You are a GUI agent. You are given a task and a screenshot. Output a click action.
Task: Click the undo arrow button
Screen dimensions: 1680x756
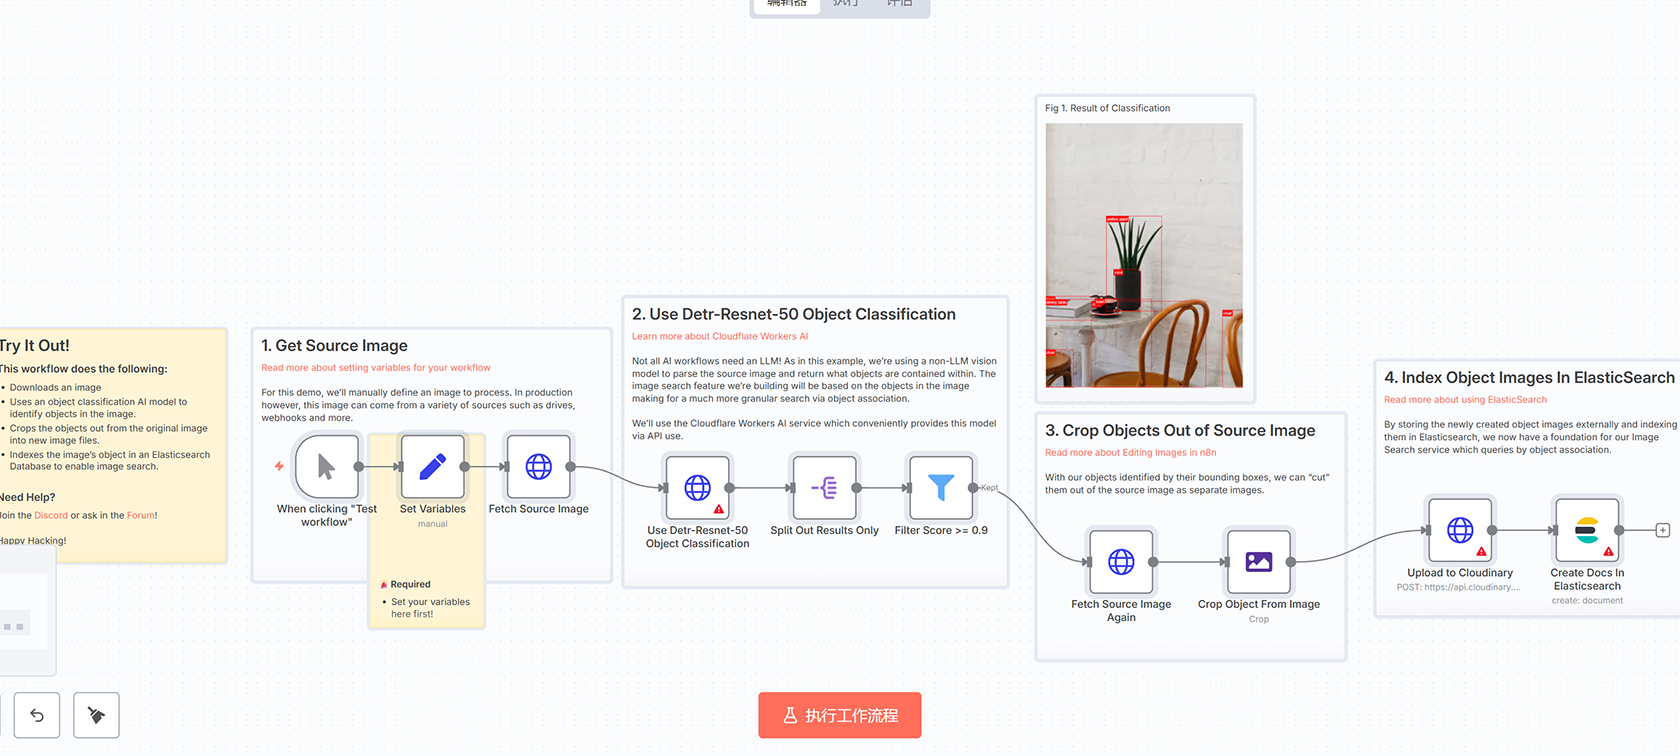[x=37, y=715]
